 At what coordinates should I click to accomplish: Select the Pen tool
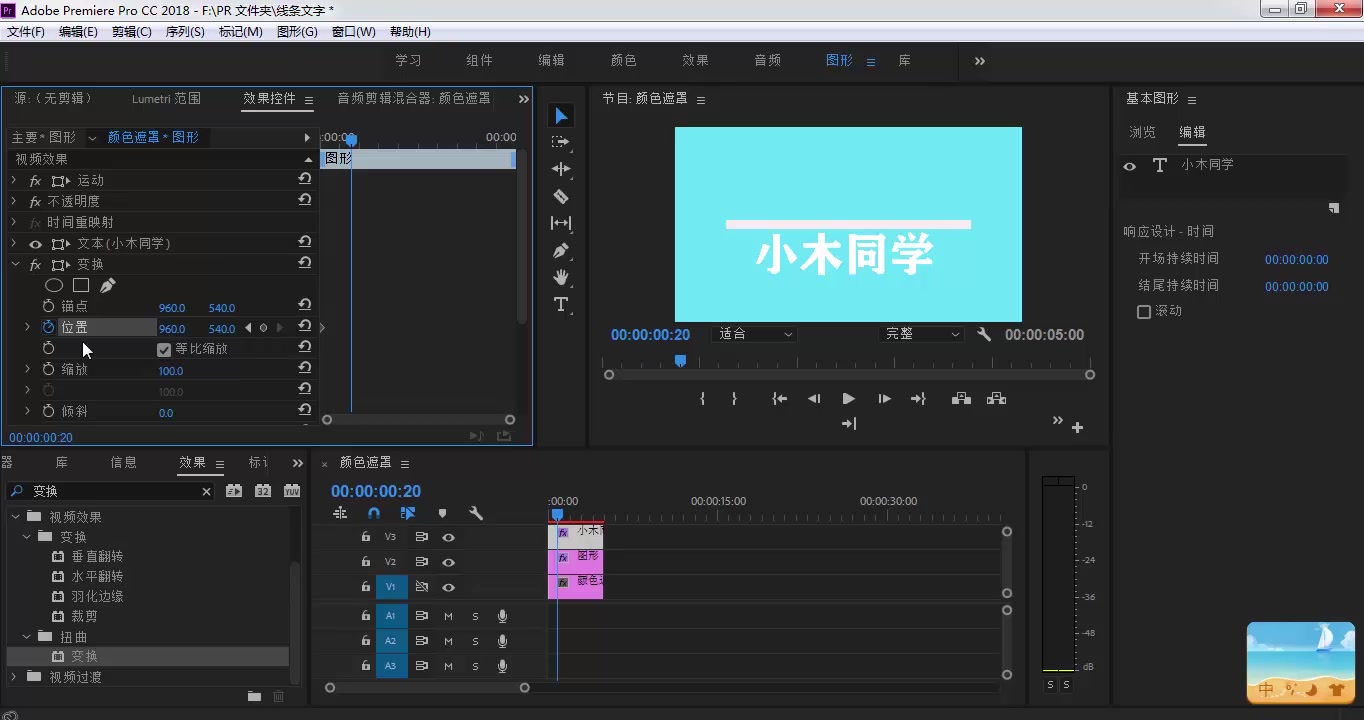(561, 250)
